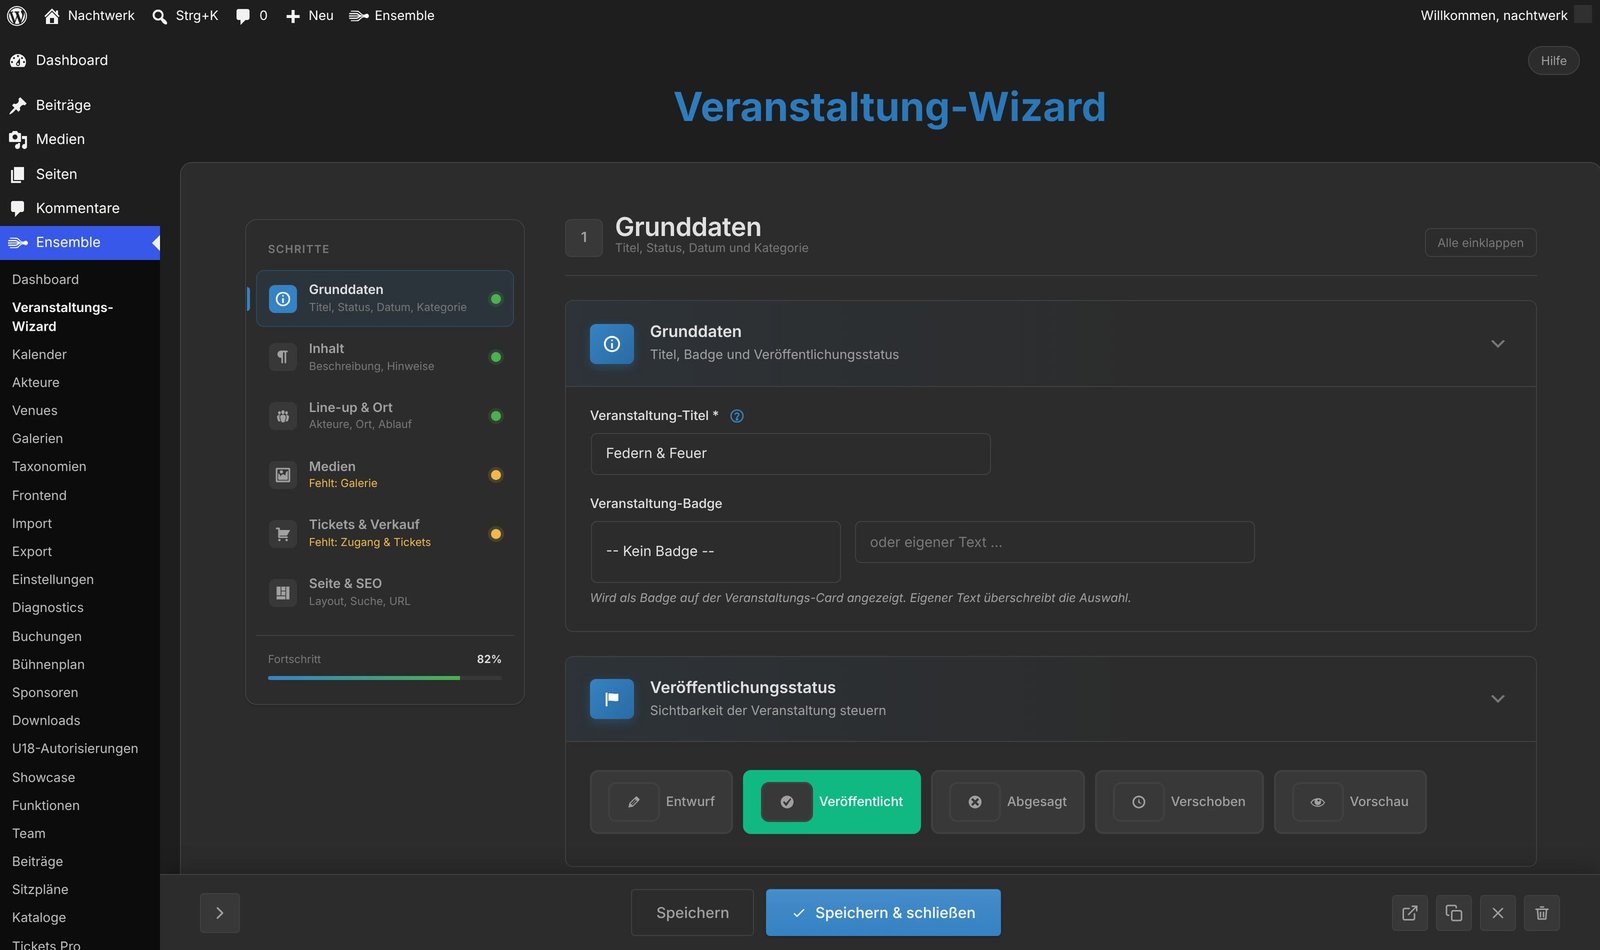
Task: Click the Grunddaten info icon in the steps list
Action: click(x=283, y=299)
